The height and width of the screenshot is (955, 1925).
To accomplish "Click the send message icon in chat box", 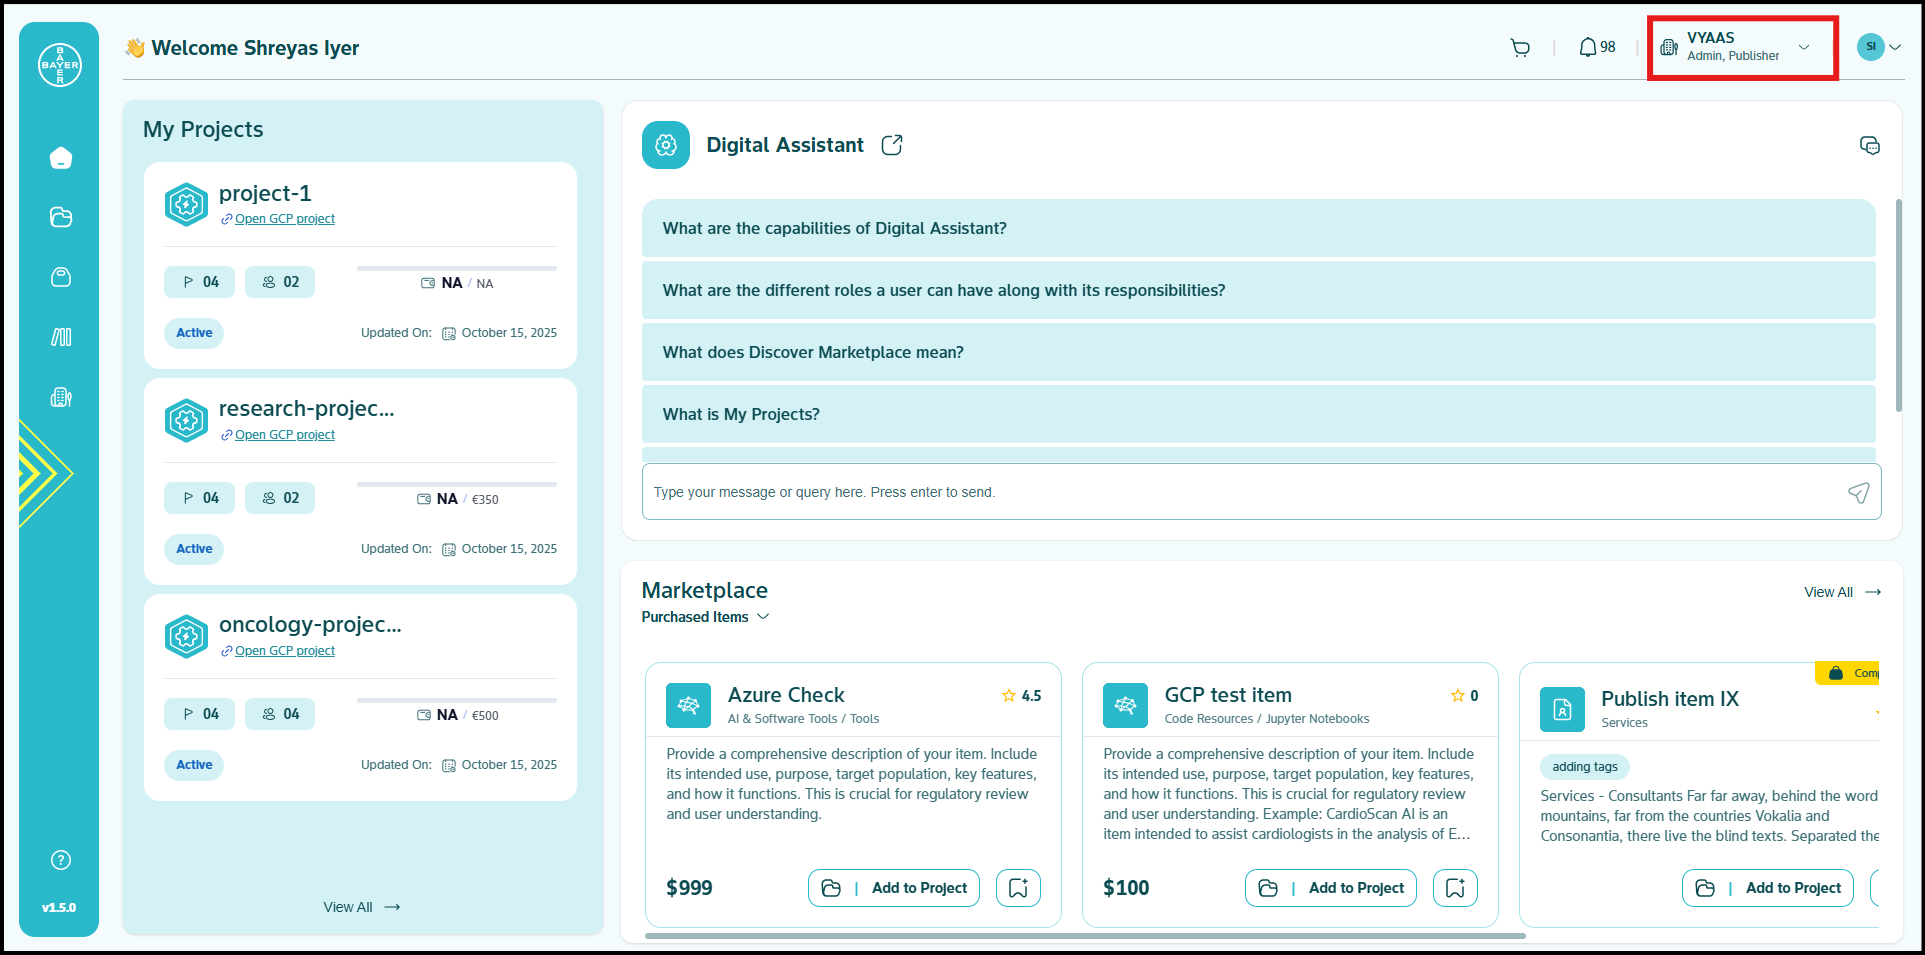I will pos(1858,492).
